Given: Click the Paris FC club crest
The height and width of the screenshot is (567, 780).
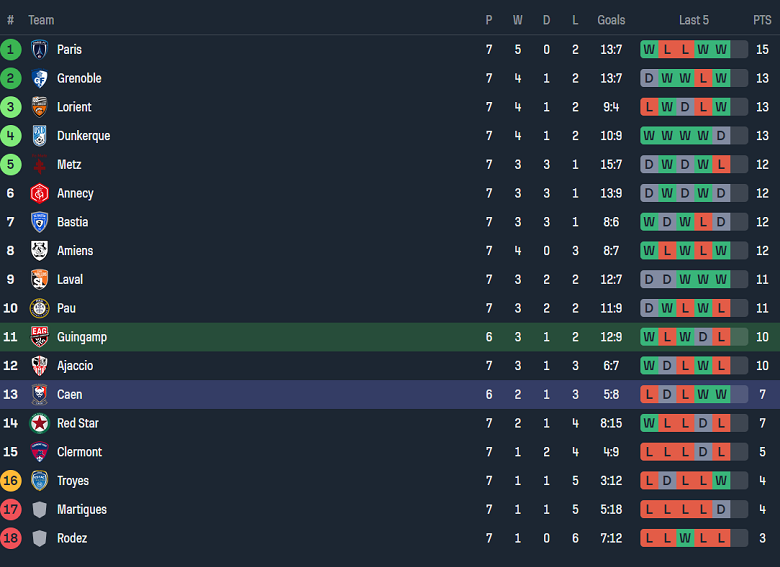Looking at the screenshot, I should tap(40, 50).
